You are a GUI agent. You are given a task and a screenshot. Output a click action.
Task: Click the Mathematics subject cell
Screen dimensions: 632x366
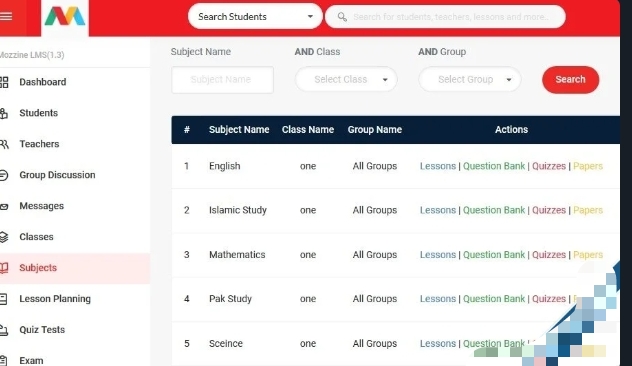pos(237,255)
